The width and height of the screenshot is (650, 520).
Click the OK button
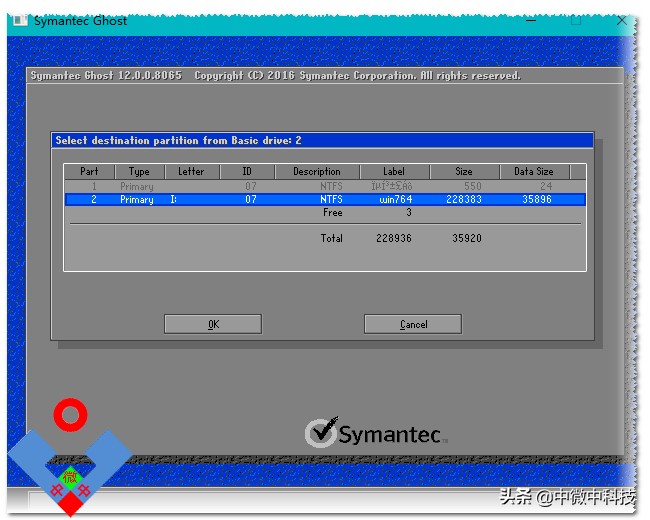click(213, 324)
